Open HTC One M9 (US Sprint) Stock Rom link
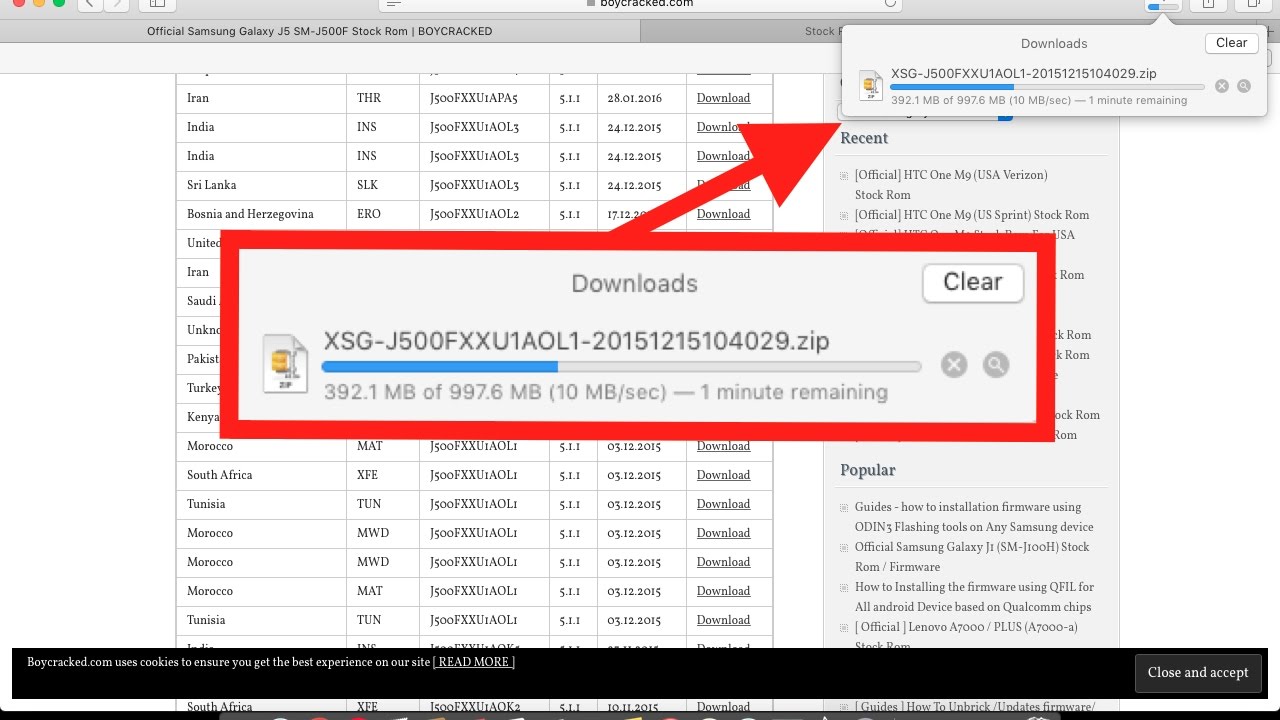The image size is (1280, 720). pos(972,215)
